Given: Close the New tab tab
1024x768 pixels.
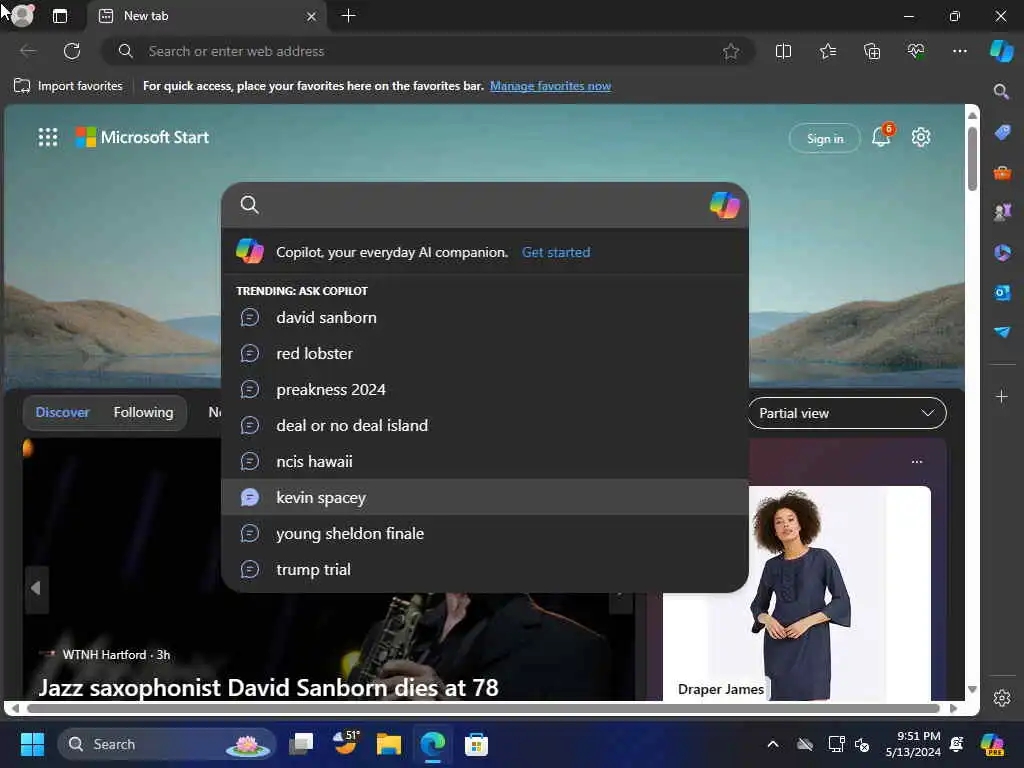Looking at the screenshot, I should point(312,16).
